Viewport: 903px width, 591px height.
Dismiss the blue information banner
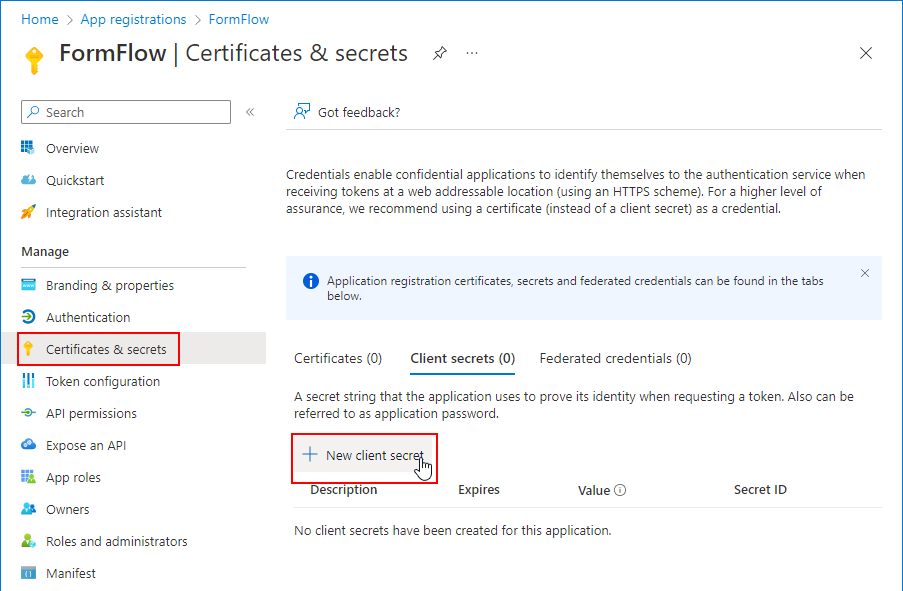pyautogui.click(x=865, y=273)
